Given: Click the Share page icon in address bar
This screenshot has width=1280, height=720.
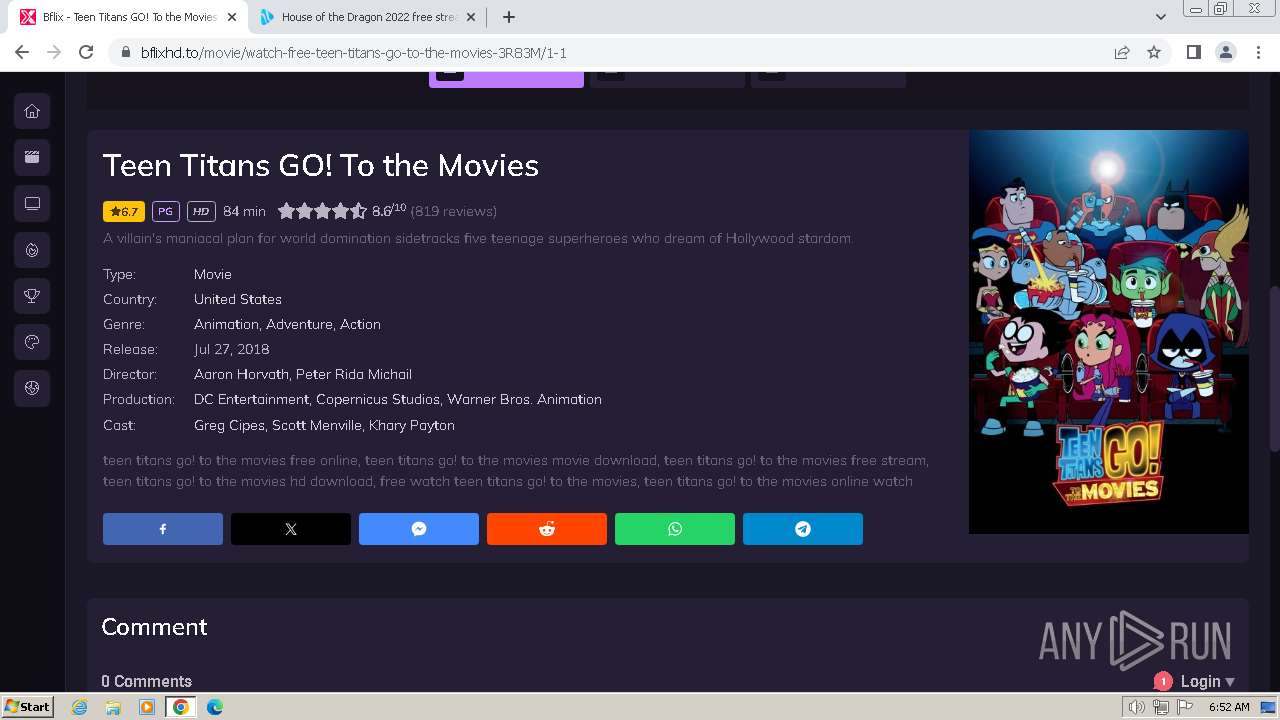Looking at the screenshot, I should click(x=1122, y=53).
